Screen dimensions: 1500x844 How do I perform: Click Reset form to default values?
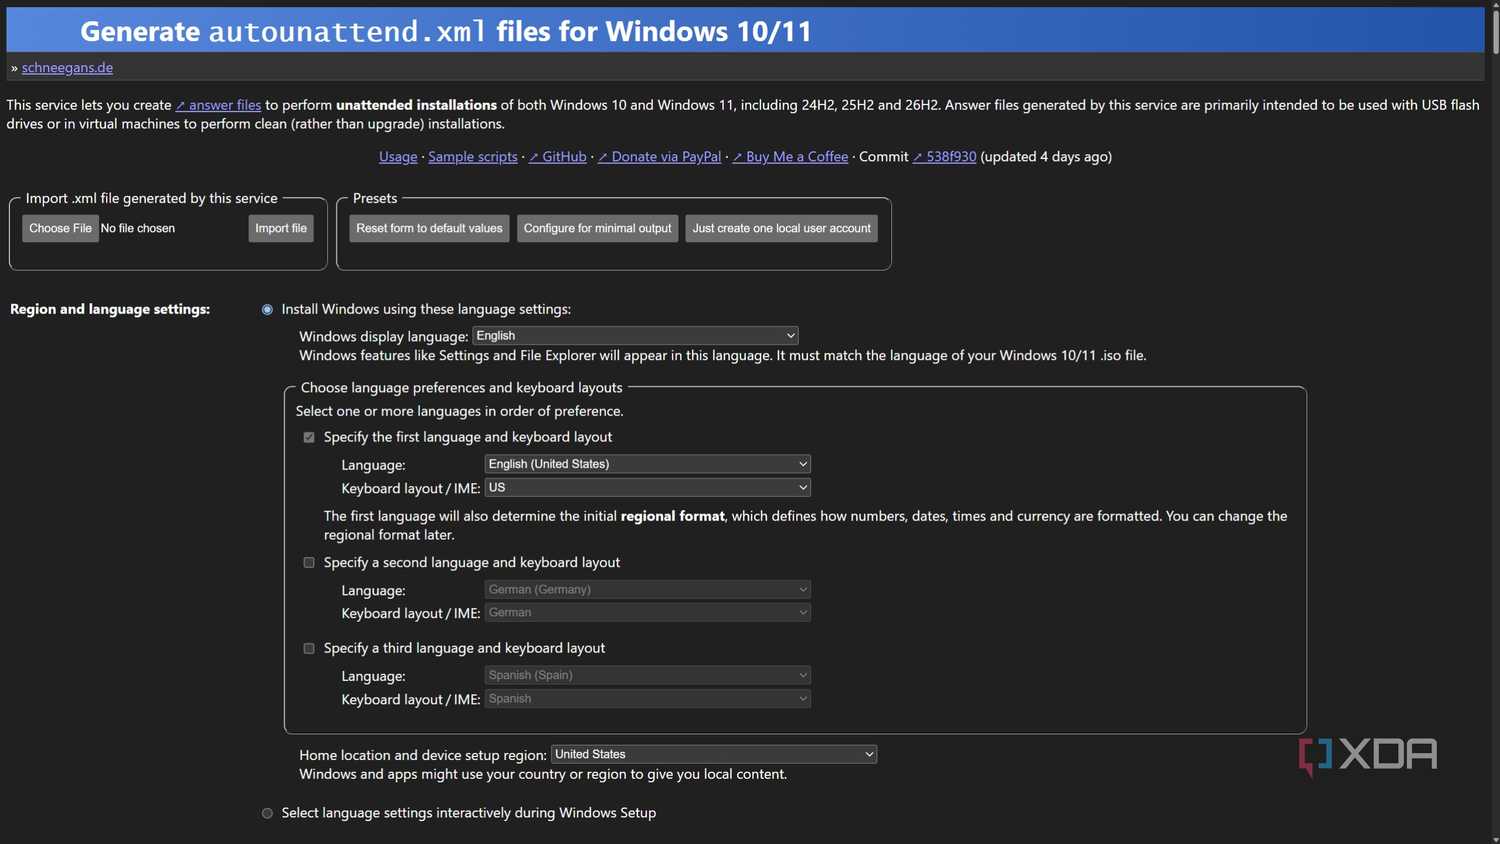[429, 228]
